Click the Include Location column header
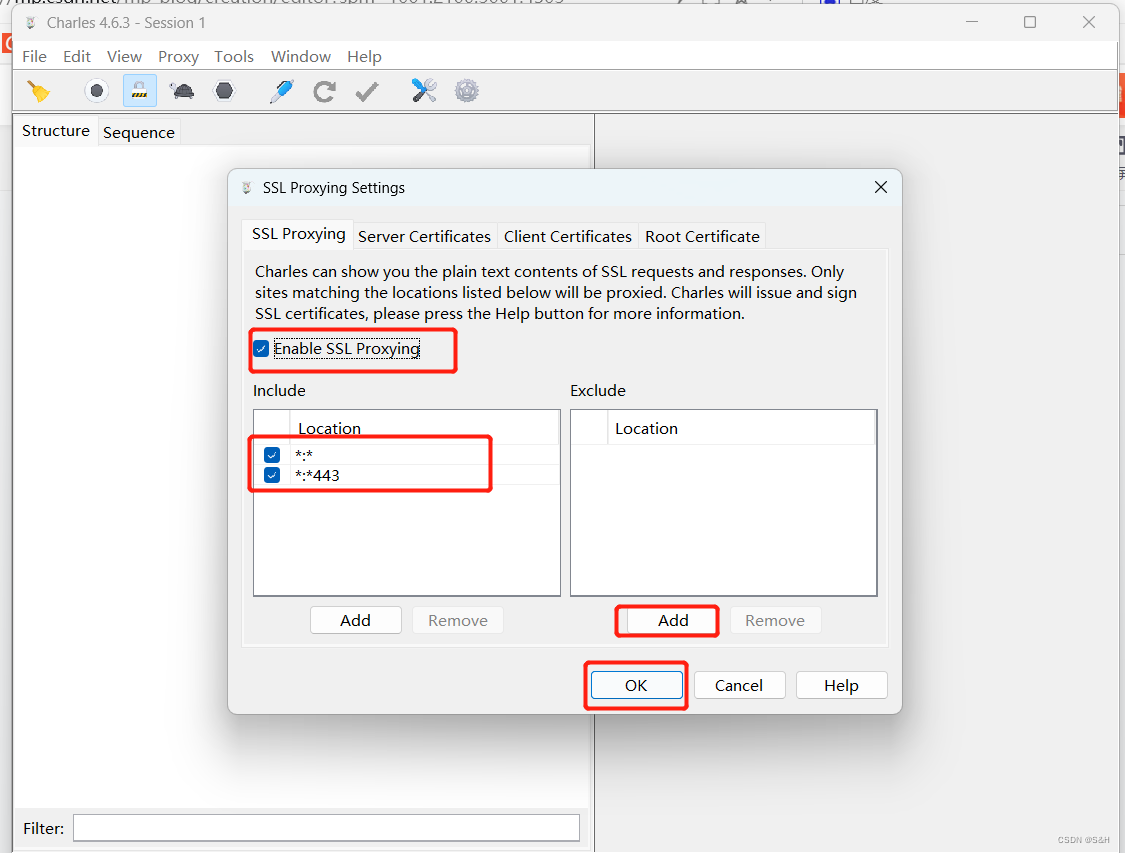The height and width of the screenshot is (853, 1125). coord(424,428)
